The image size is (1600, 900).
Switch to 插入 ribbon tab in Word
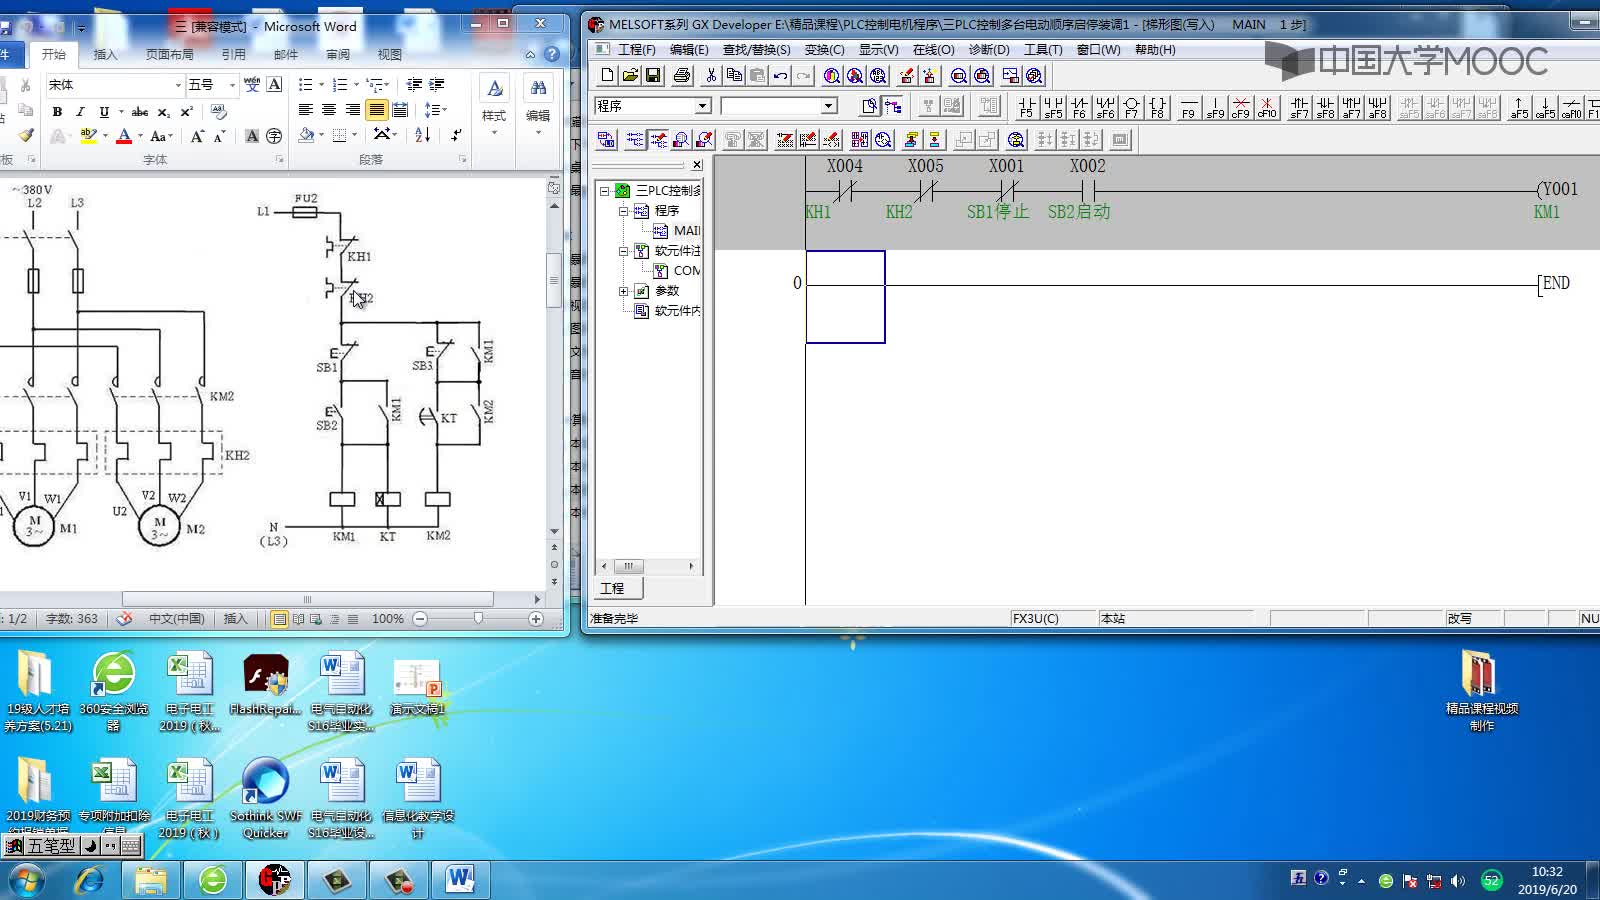105,54
